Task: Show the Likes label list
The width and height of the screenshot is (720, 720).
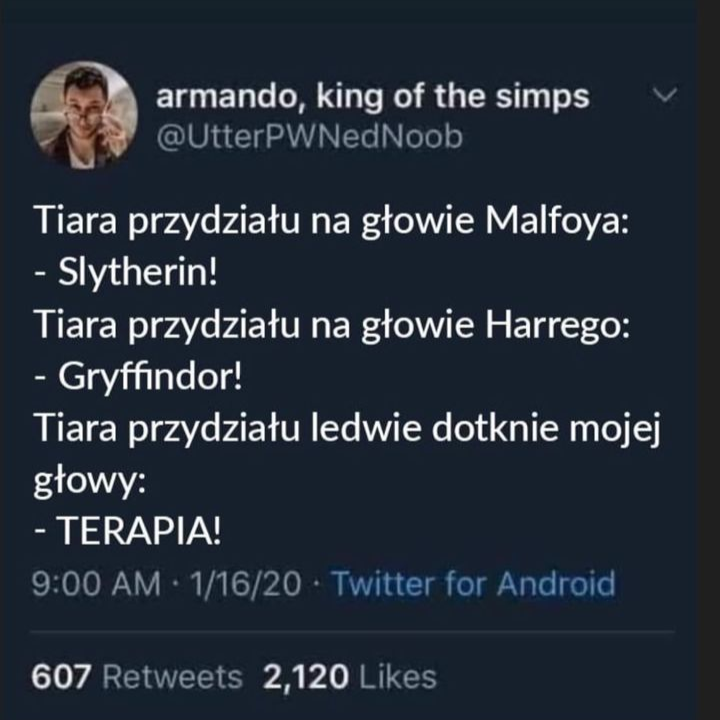Action: pos(398,677)
